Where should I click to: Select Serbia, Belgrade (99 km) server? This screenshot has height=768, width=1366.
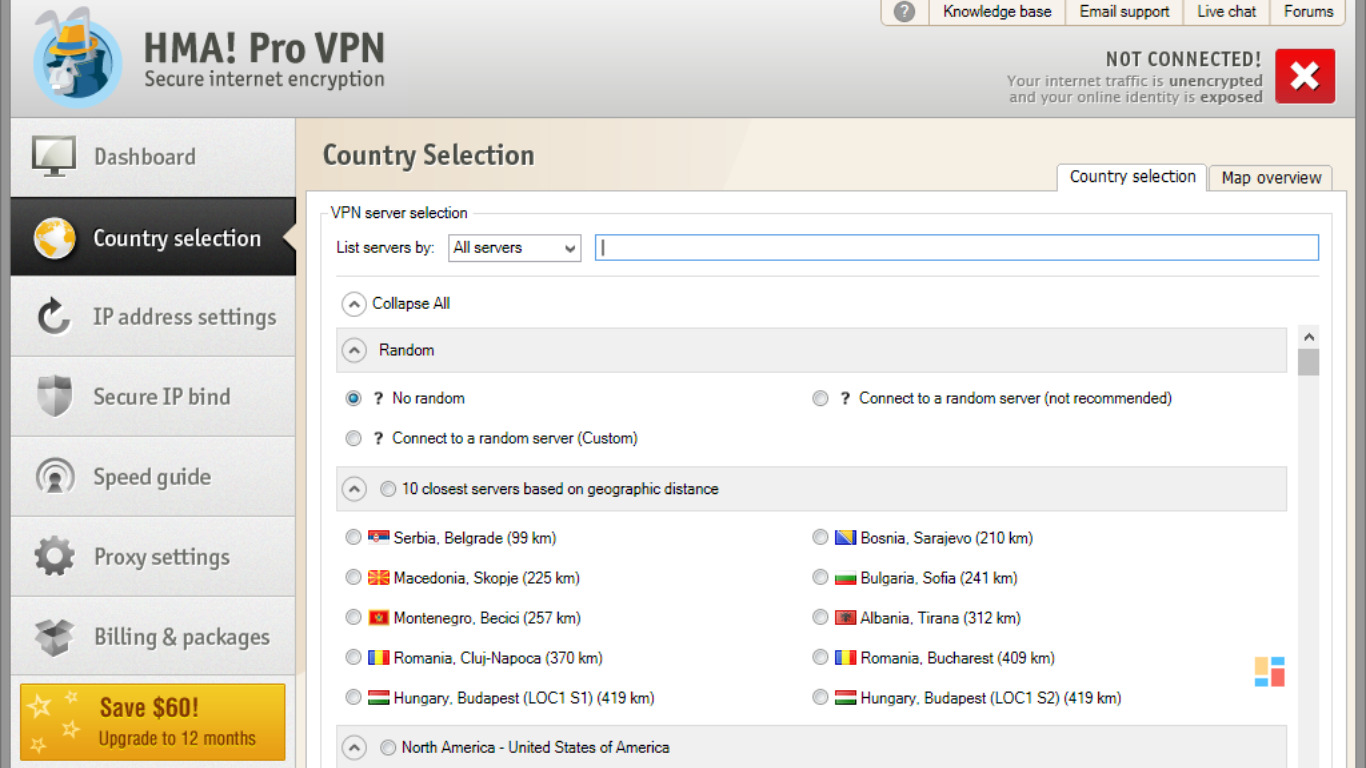pos(353,538)
